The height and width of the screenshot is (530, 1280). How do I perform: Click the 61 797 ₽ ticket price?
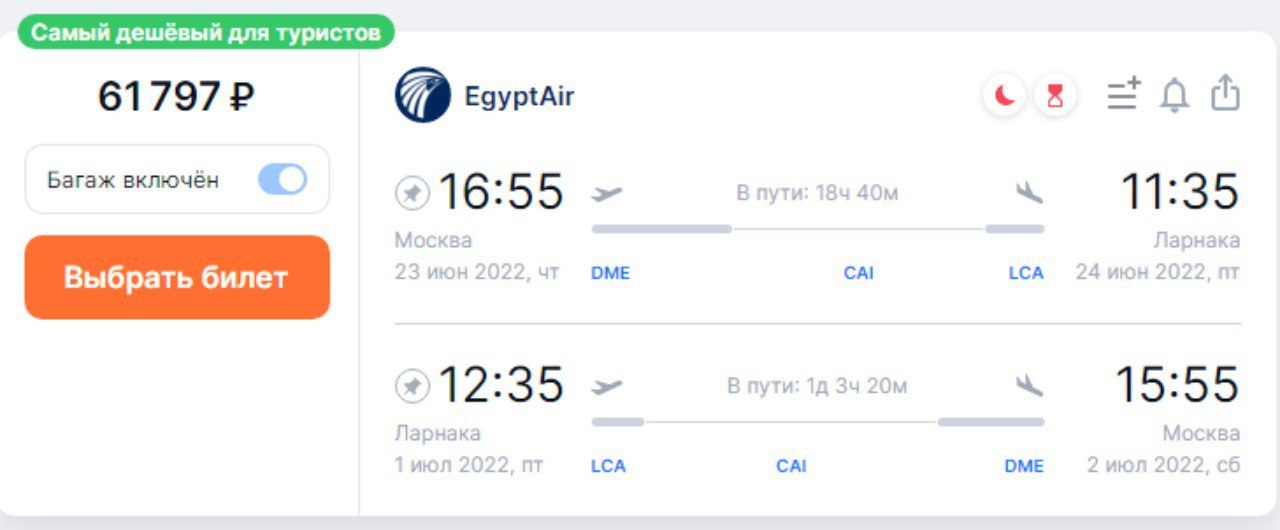[176, 97]
